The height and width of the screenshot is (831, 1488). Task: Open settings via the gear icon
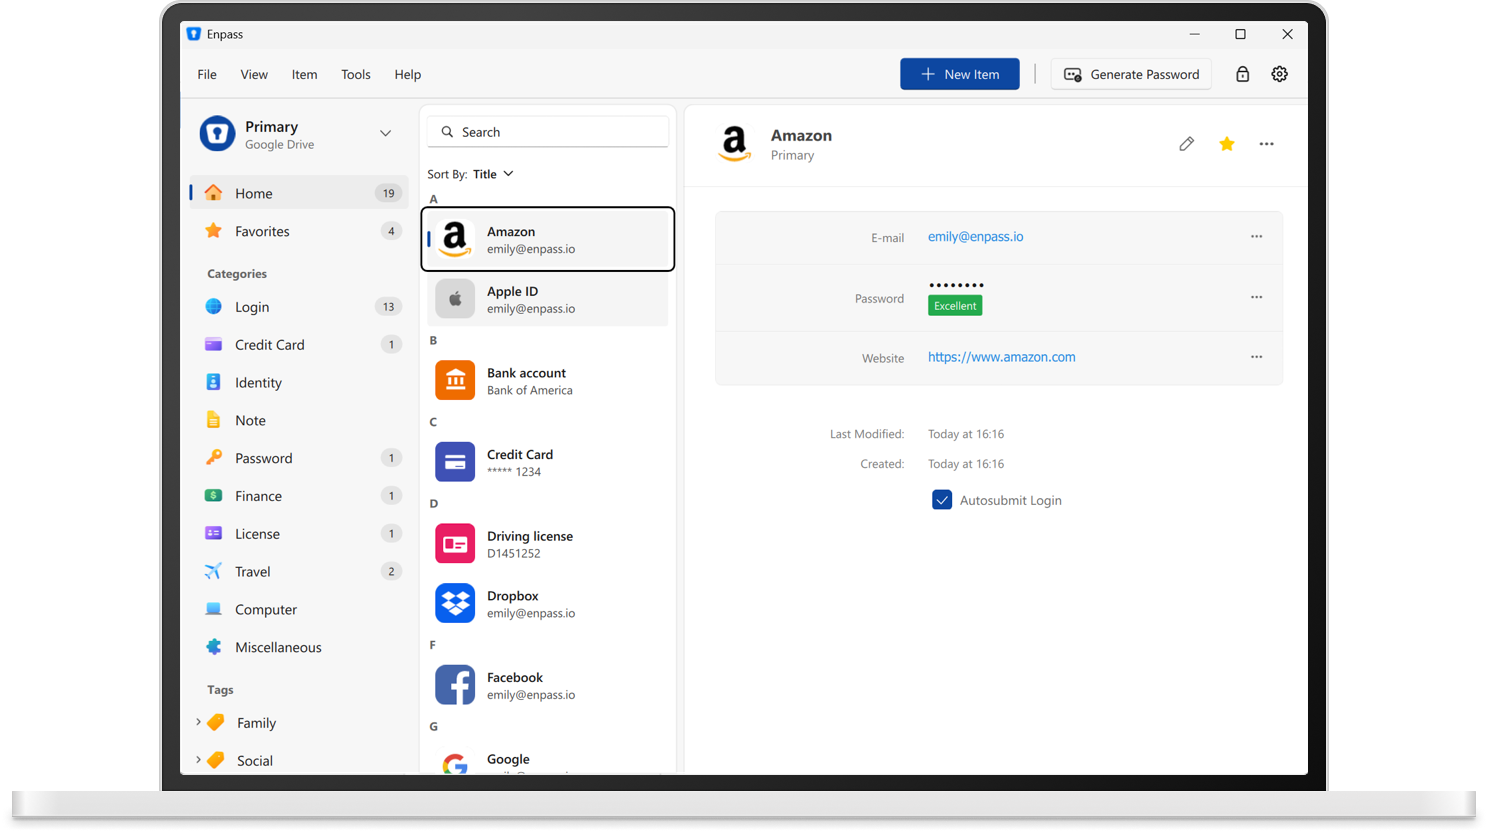(x=1279, y=74)
